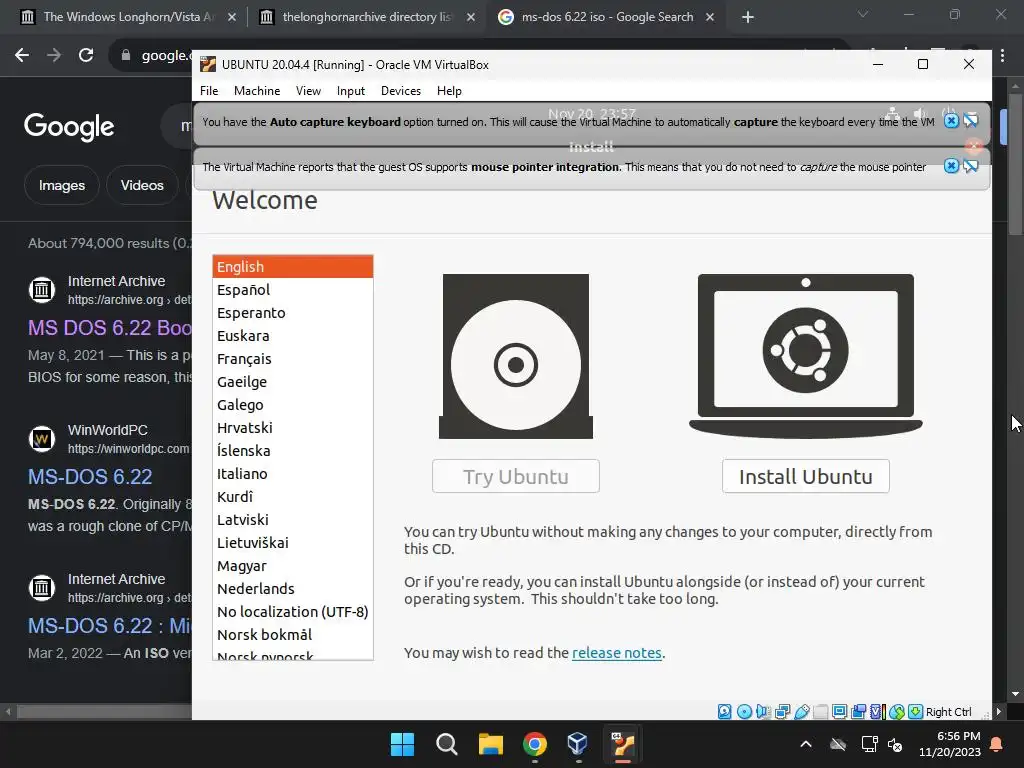Click the Try Ubuntu disc image
This screenshot has height=768, width=1024.
[516, 356]
